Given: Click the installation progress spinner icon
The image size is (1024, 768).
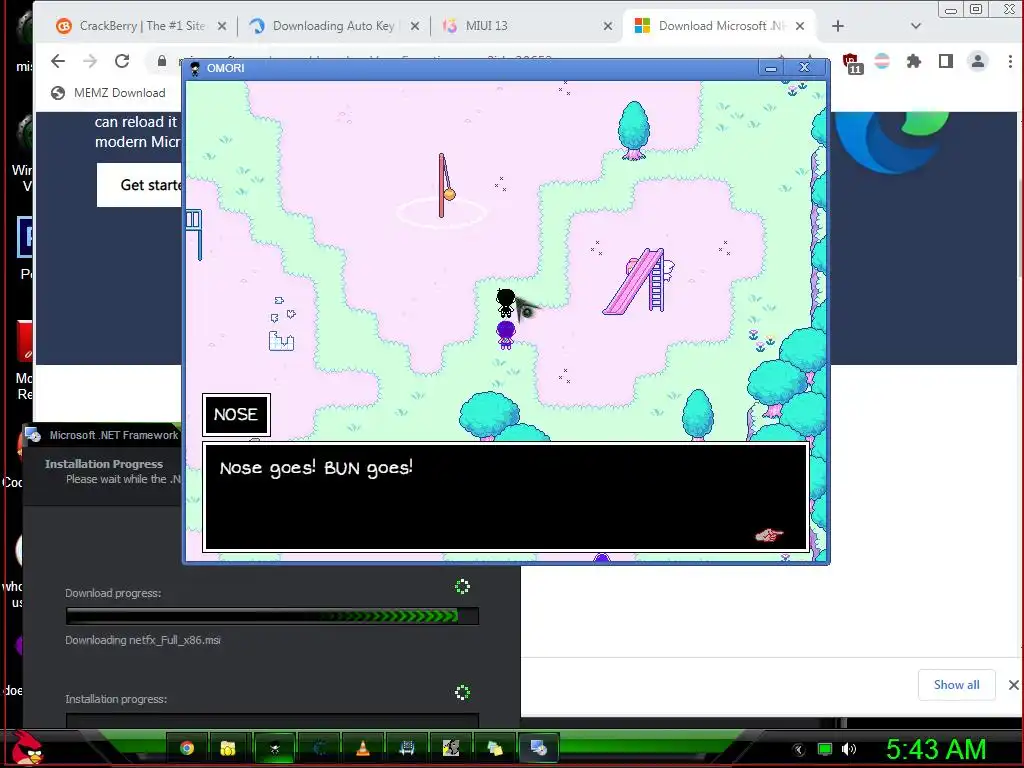Looking at the screenshot, I should coord(462,692).
